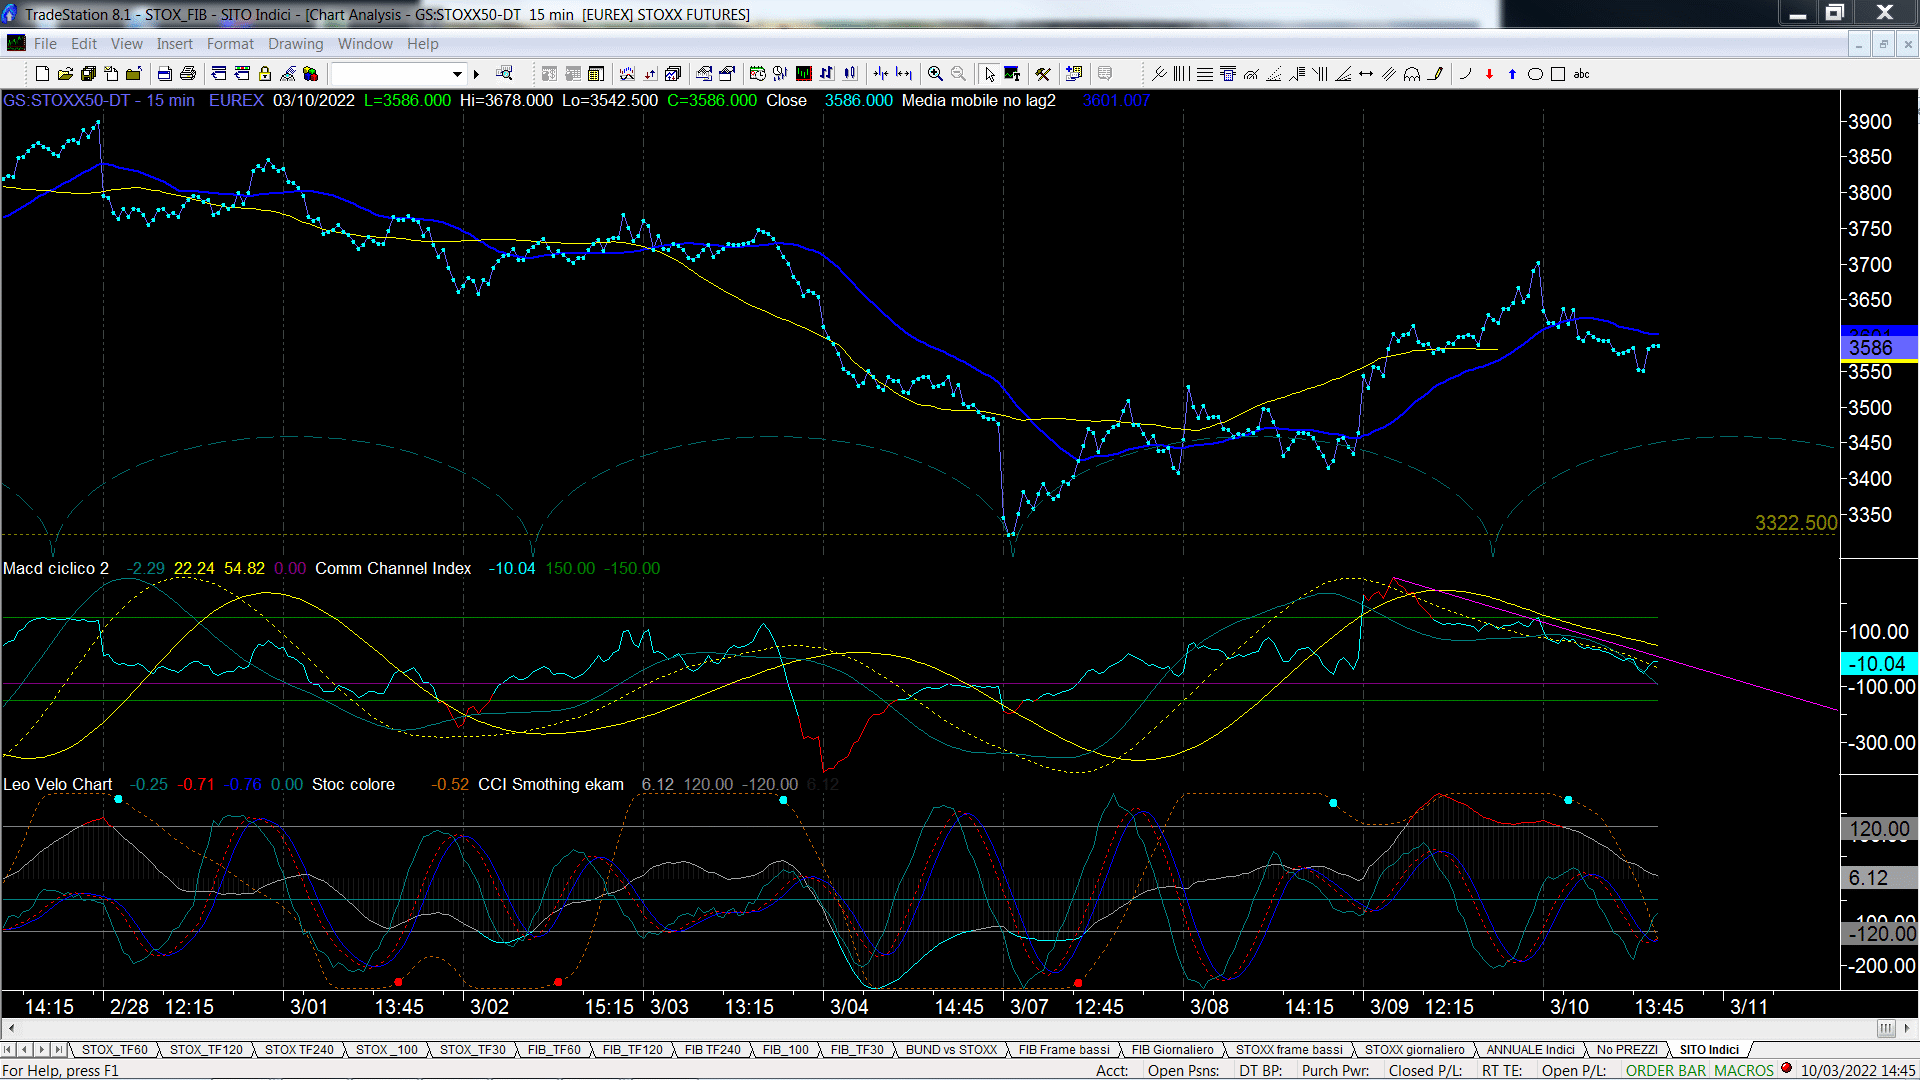Screen dimensions: 1920x1080
Task: Switch to the FIB_TF60 tab
Action: pyautogui.click(x=554, y=1050)
